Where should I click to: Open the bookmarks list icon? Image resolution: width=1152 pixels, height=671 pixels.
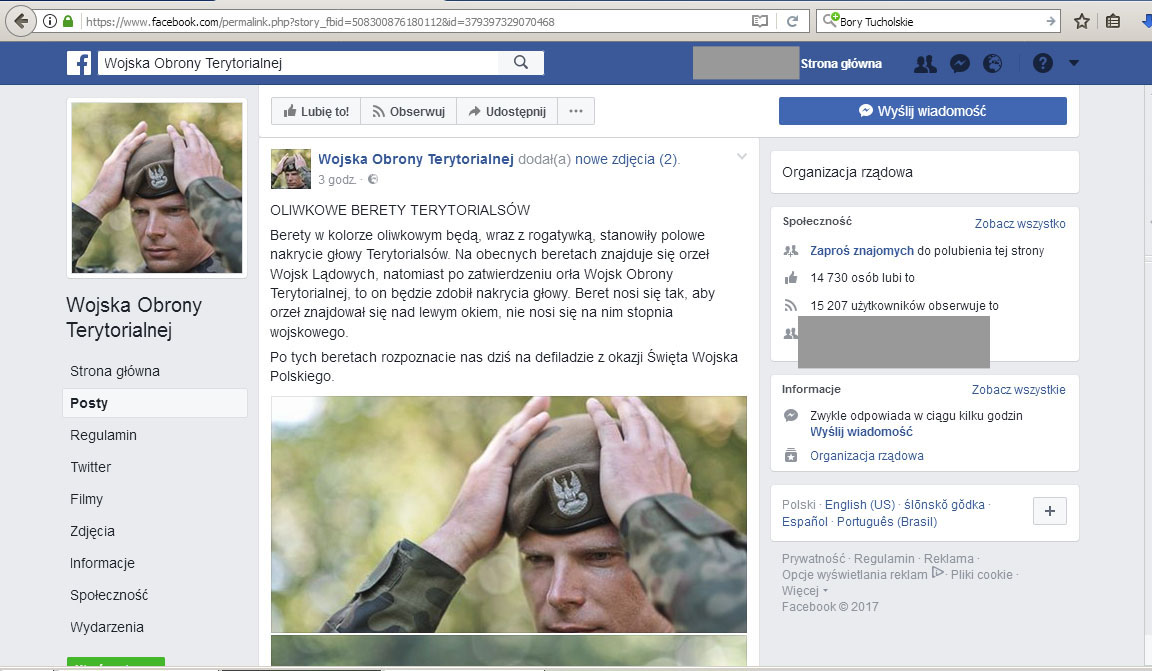pyautogui.click(x=1113, y=21)
